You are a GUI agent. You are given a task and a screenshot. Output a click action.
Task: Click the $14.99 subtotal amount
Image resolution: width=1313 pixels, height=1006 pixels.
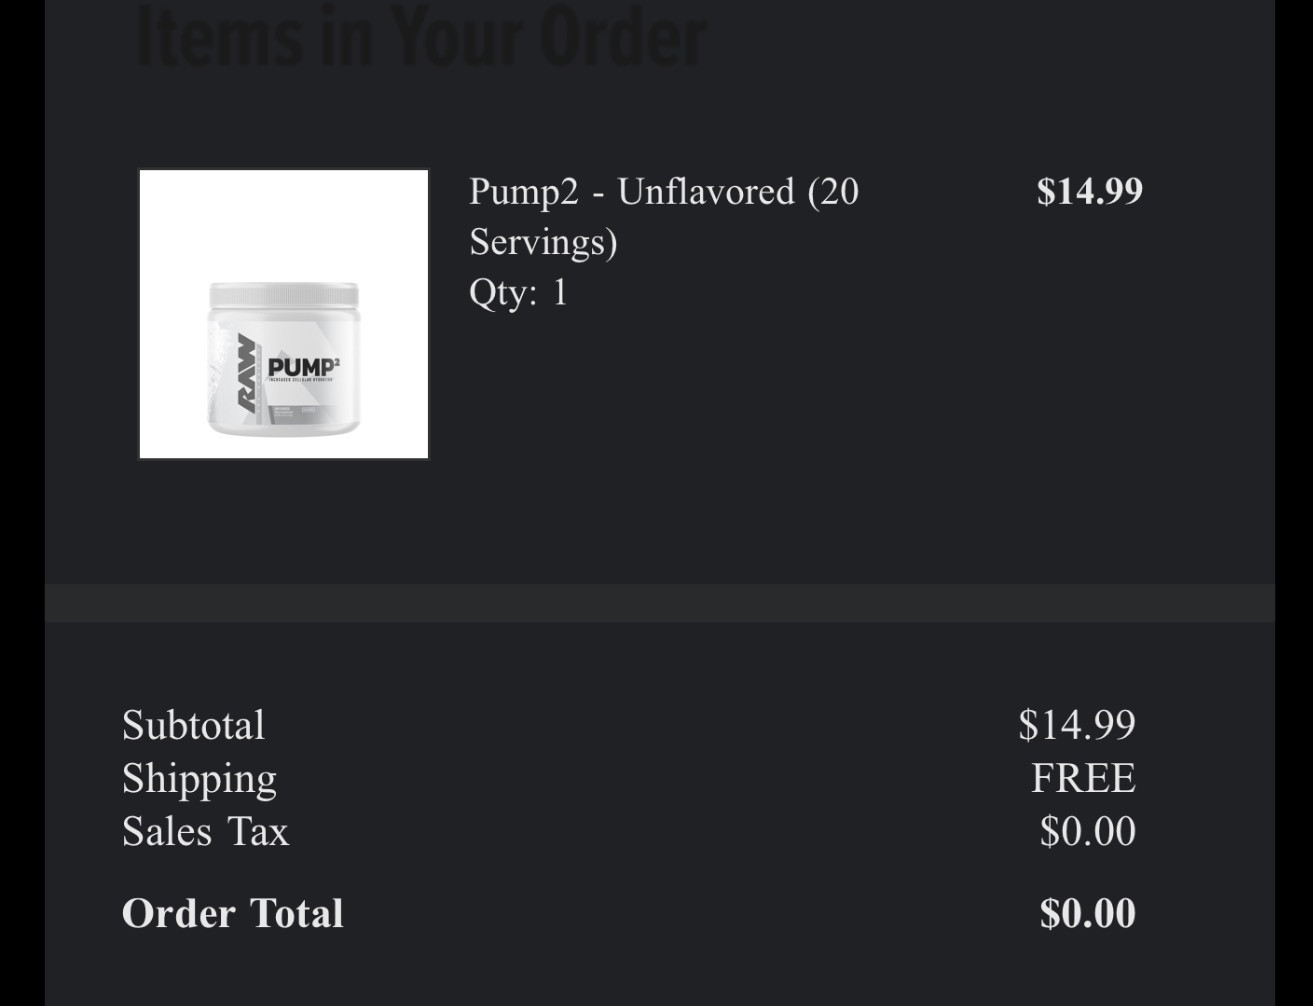click(x=1077, y=725)
